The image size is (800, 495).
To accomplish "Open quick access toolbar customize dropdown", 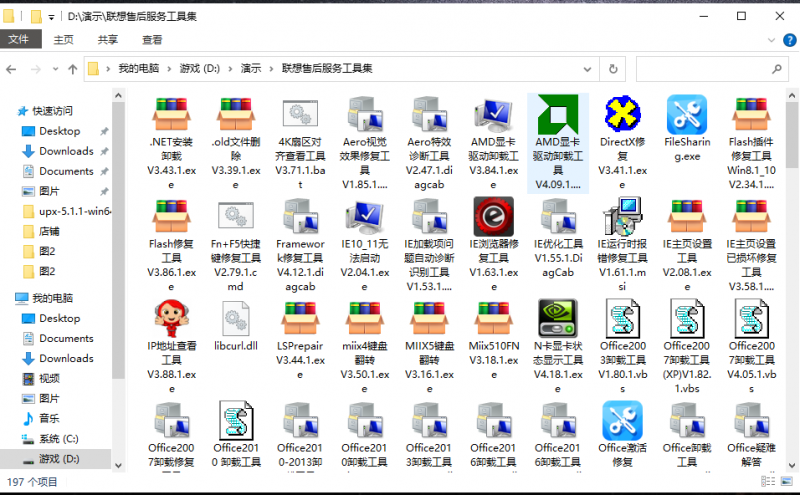I will pyautogui.click(x=51, y=17).
